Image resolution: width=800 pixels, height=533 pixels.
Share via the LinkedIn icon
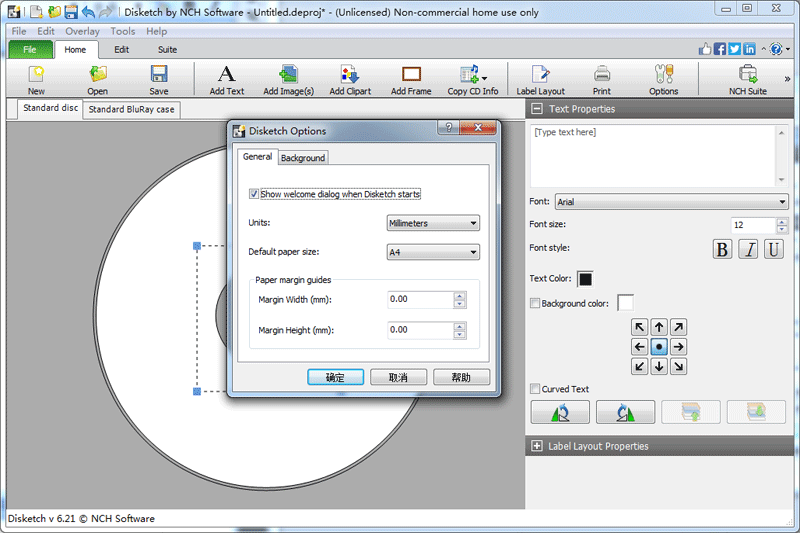click(x=749, y=49)
